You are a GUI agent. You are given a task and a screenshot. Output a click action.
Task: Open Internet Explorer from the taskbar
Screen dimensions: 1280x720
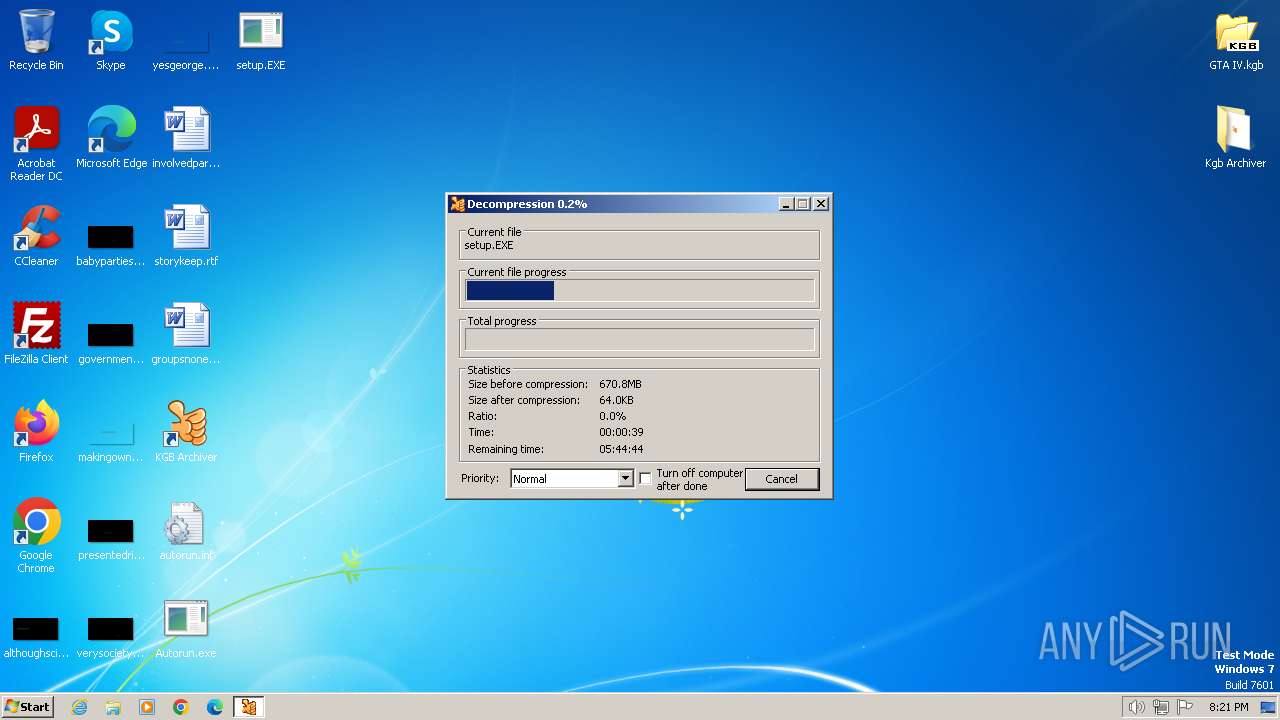(x=79, y=707)
